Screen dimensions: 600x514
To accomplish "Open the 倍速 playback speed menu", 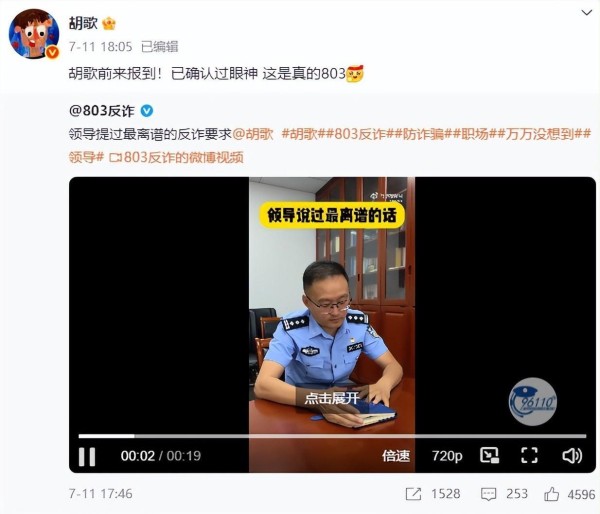I will click(396, 456).
